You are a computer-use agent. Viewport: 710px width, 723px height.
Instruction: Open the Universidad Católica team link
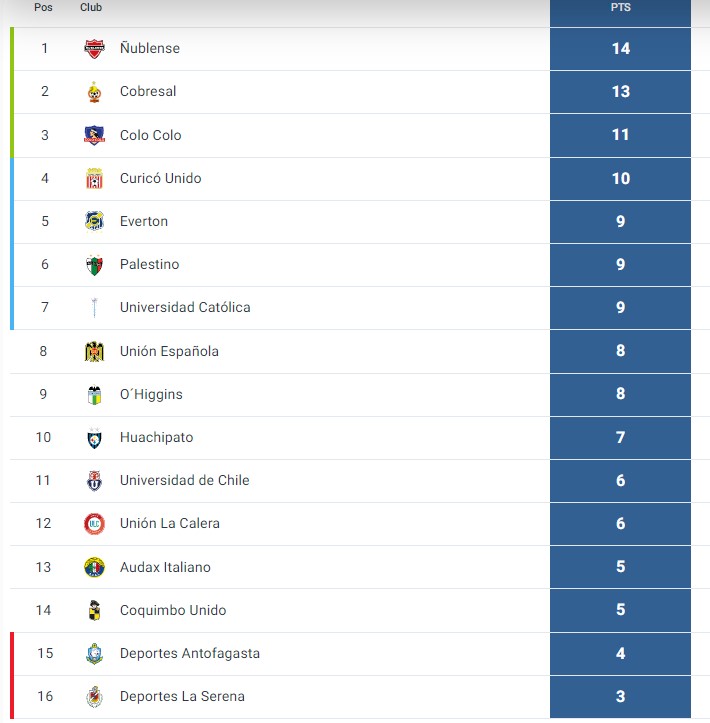185,308
